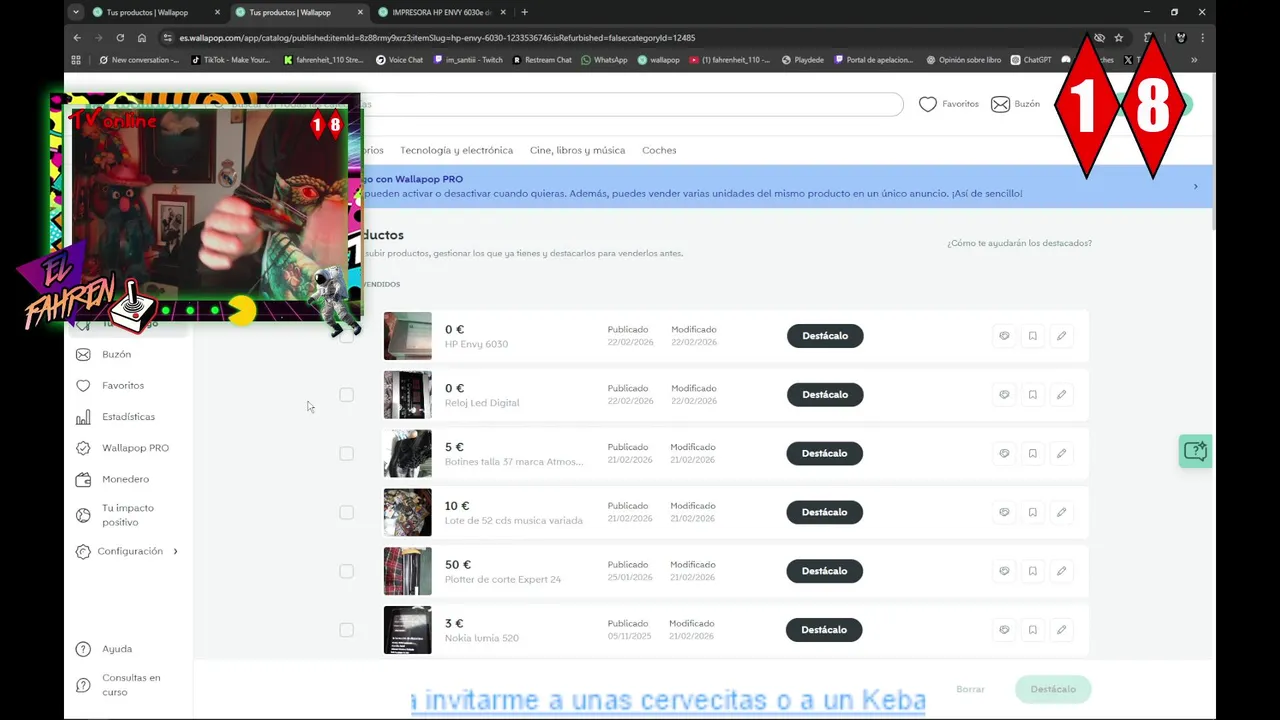Switch to IMPRESORA HP ENVY 6030e tab
The height and width of the screenshot is (720, 1280).
pyautogui.click(x=440, y=12)
